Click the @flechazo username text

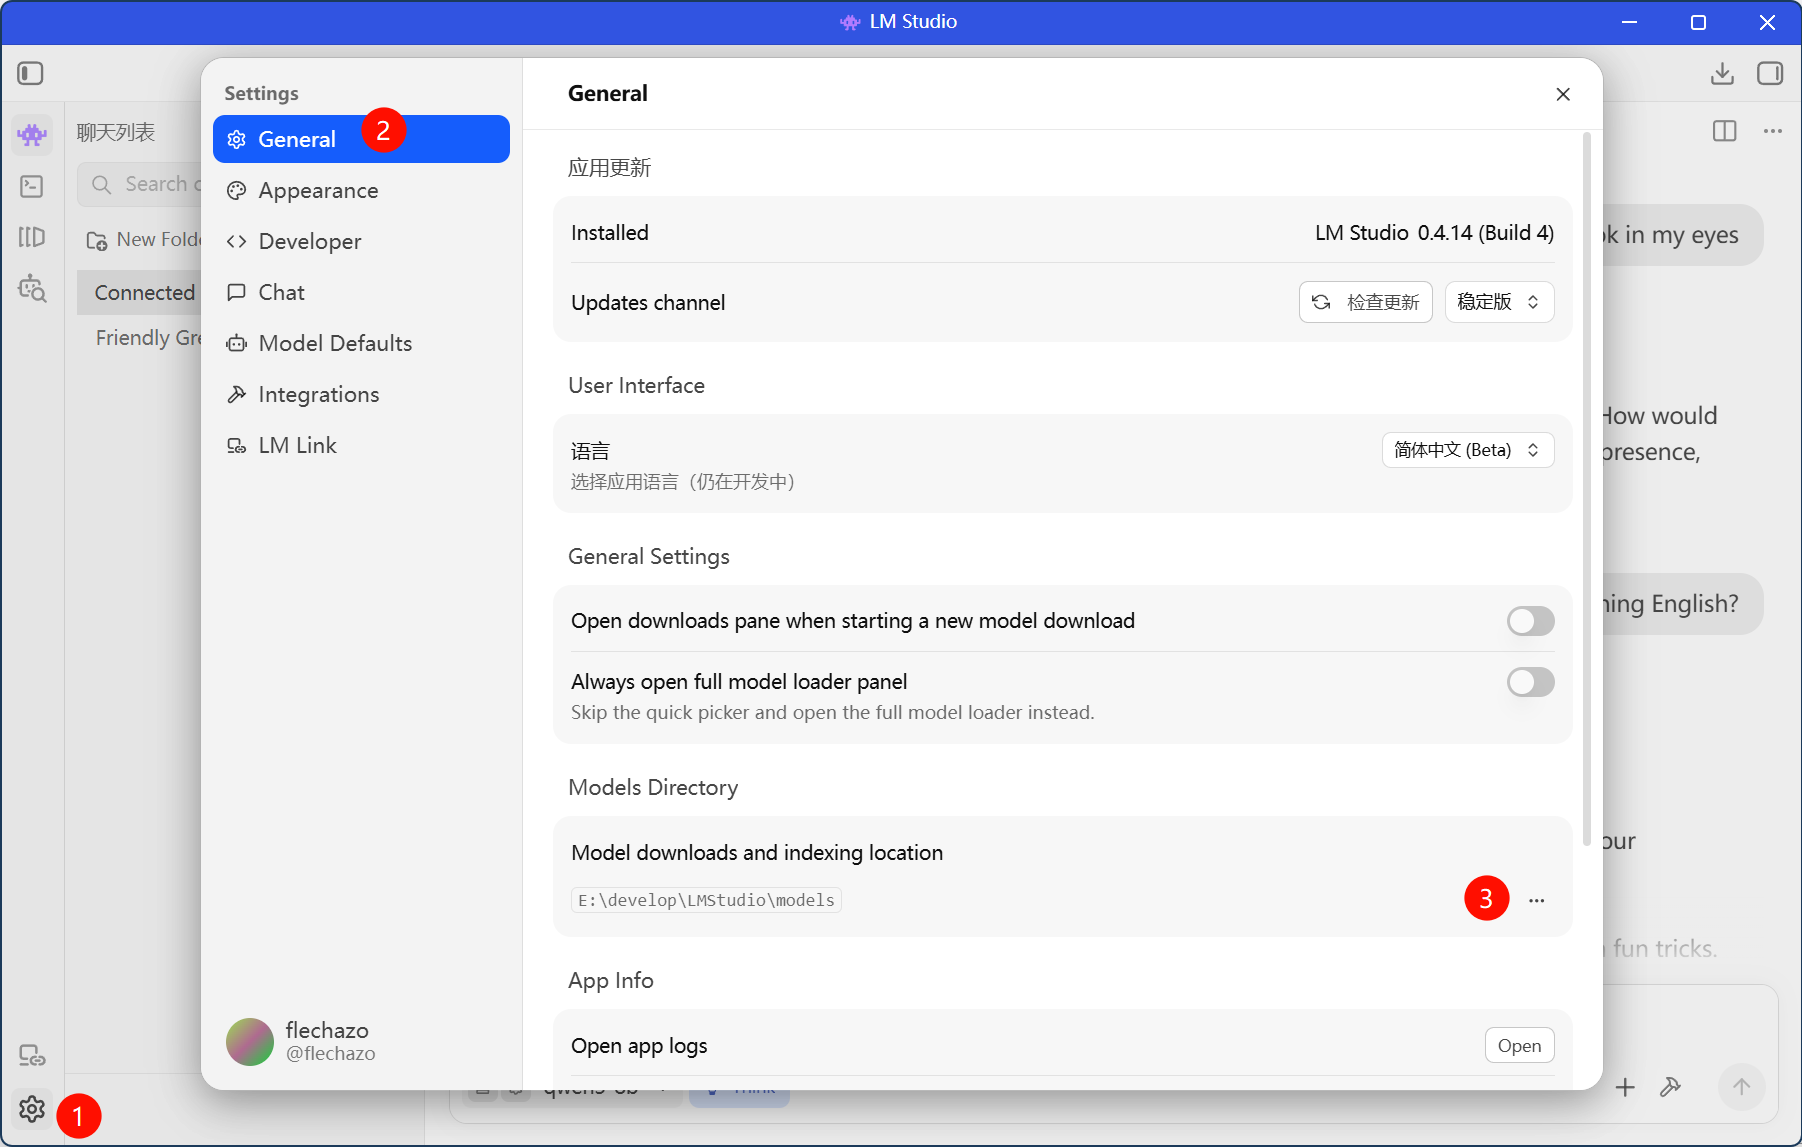click(x=331, y=1054)
